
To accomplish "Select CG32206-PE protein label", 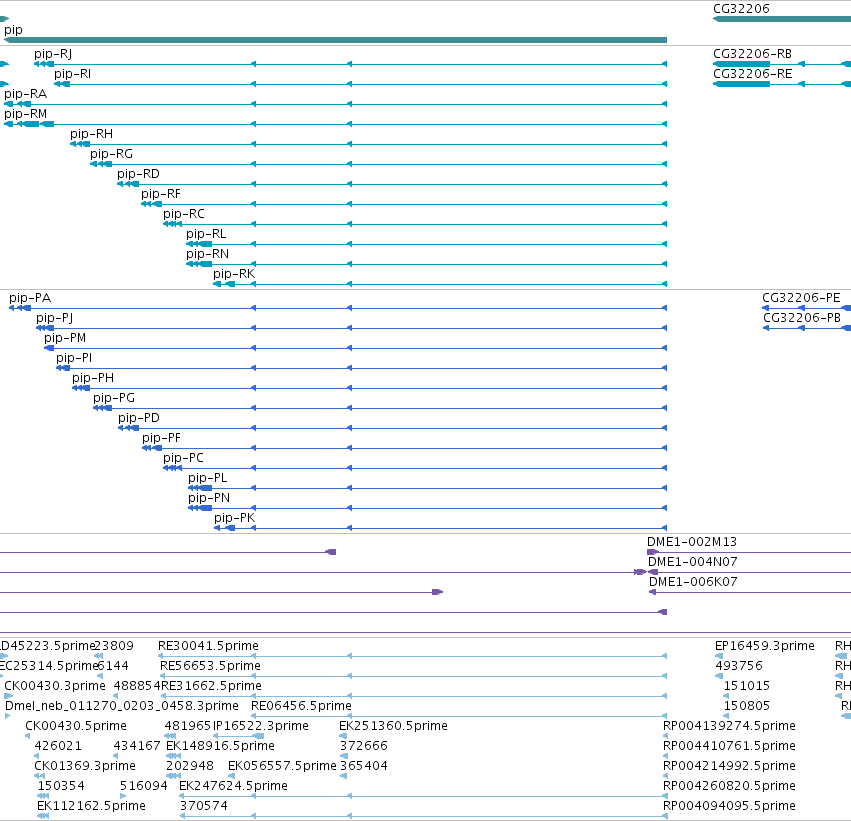I will click(801, 298).
